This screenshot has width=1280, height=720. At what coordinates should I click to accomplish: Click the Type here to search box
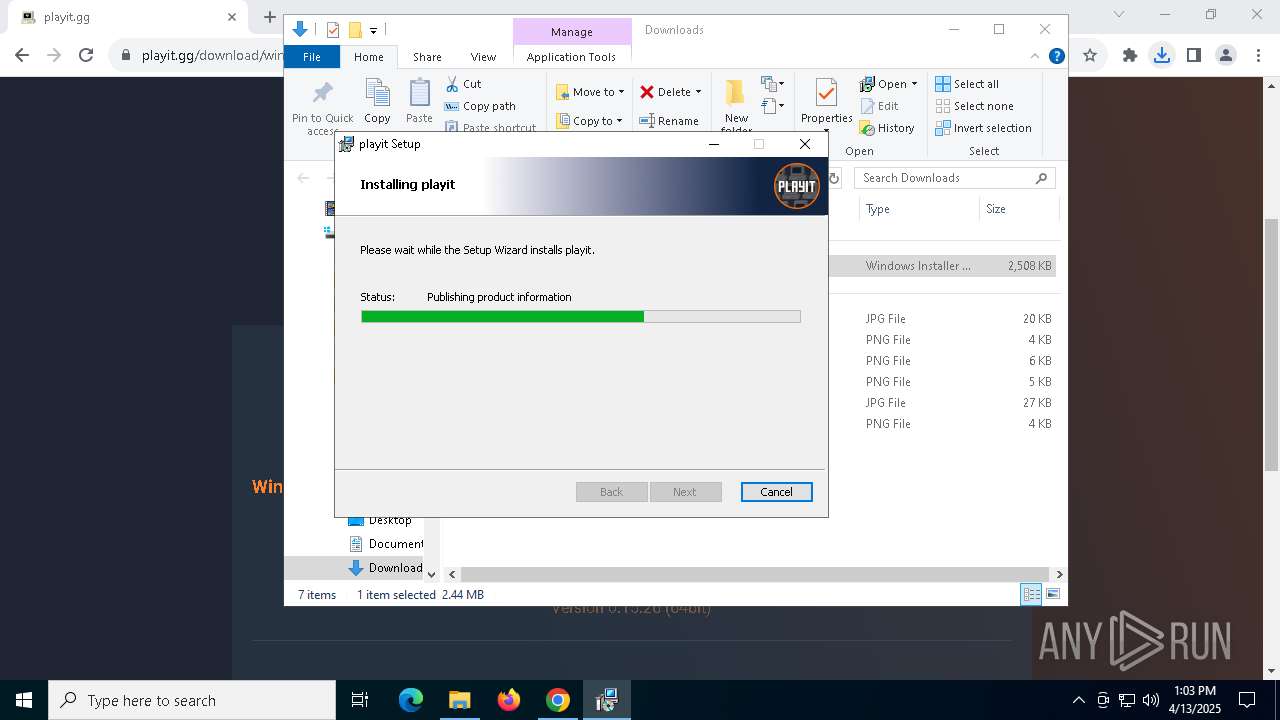[192, 700]
